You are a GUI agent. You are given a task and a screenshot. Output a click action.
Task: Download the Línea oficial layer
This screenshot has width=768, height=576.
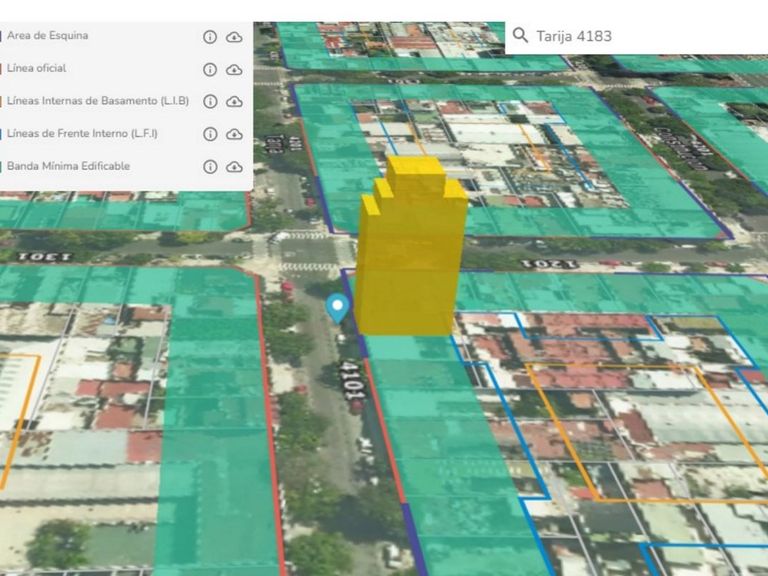[x=234, y=70]
